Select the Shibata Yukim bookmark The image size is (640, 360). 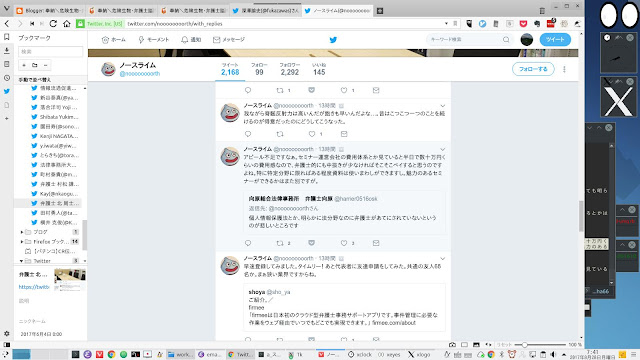point(55,117)
